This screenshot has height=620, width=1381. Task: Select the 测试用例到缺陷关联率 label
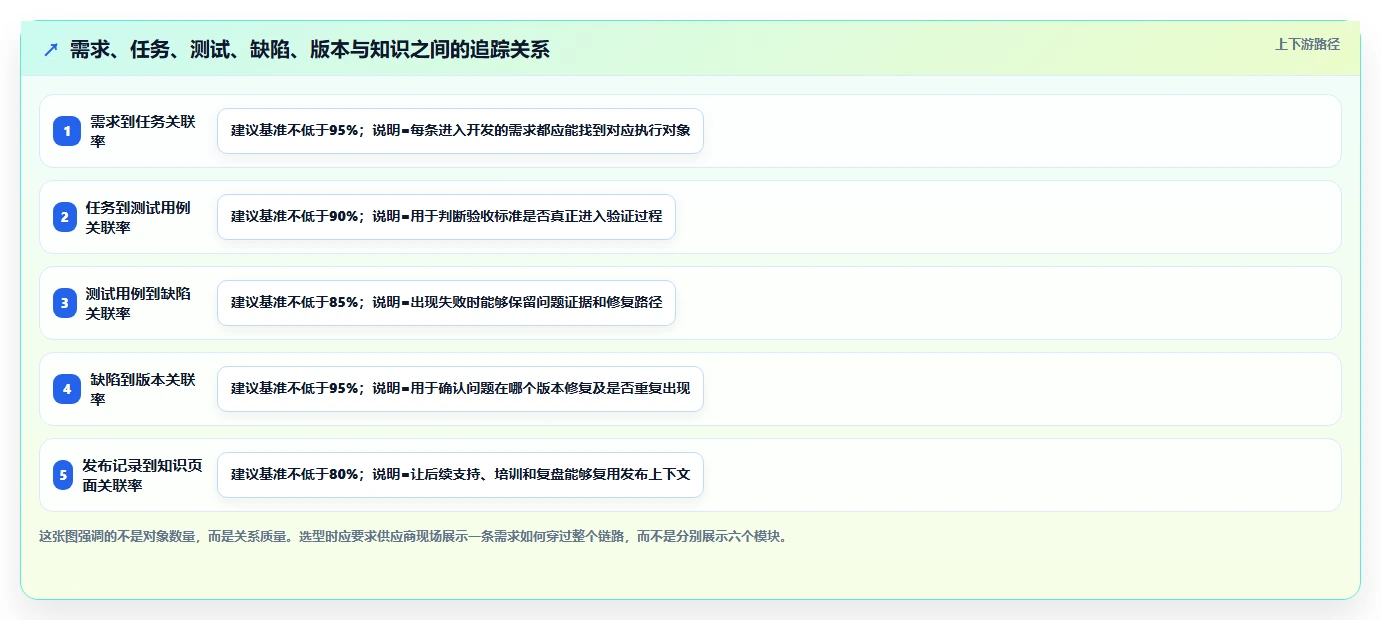pyautogui.click(x=138, y=303)
